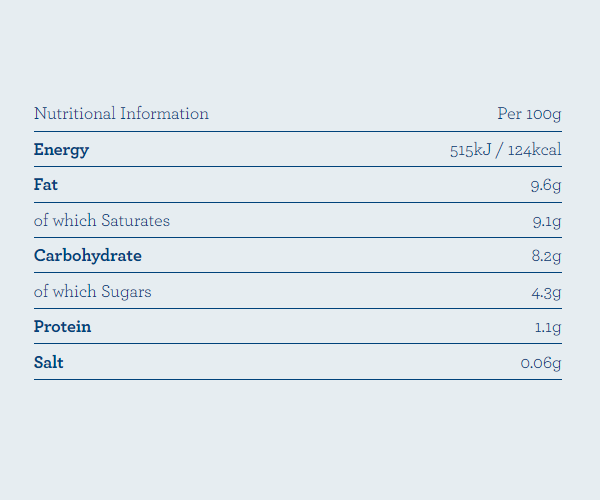Click the 9.1g saturates value
The width and height of the screenshot is (600, 500).
(x=547, y=221)
